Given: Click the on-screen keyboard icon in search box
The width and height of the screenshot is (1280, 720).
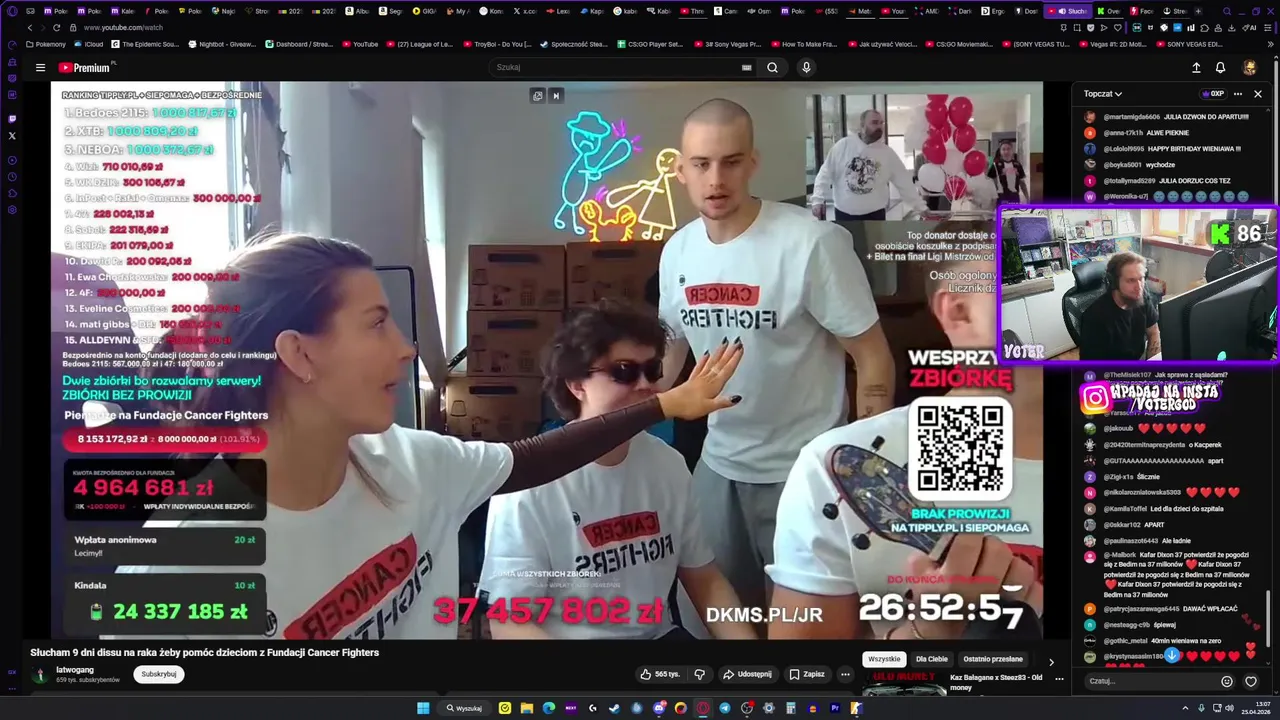Looking at the screenshot, I should tap(746, 68).
